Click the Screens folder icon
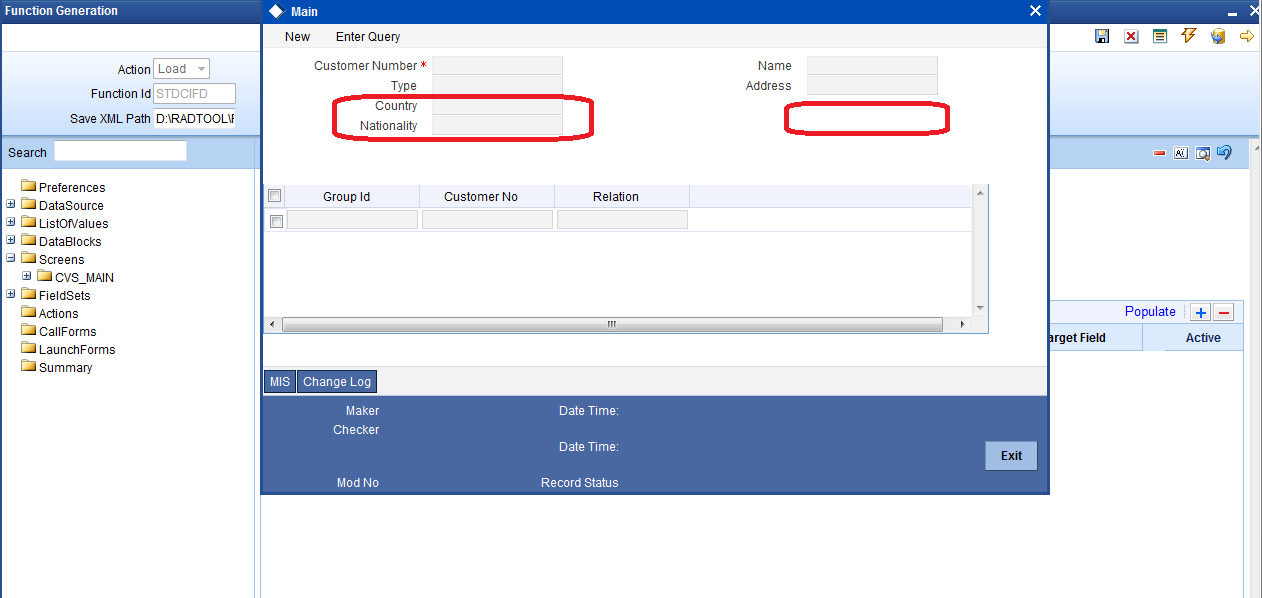This screenshot has width=1262, height=598. [29, 259]
